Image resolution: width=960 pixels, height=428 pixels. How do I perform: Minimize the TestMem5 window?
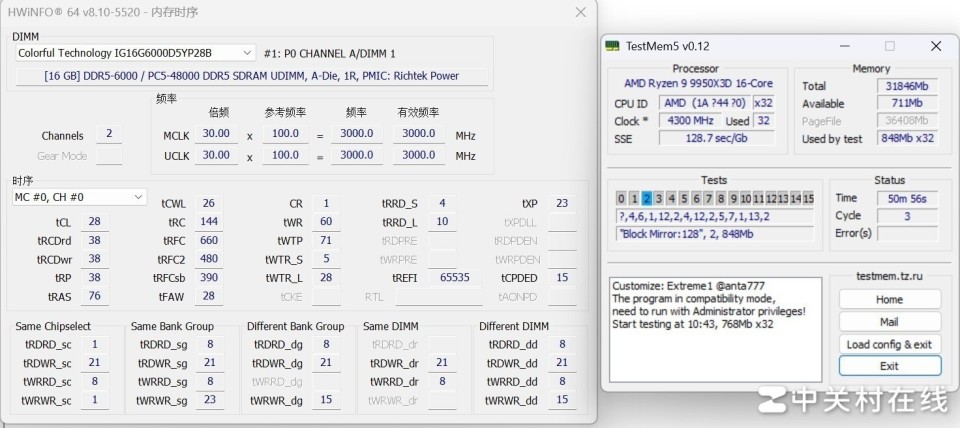(844, 46)
